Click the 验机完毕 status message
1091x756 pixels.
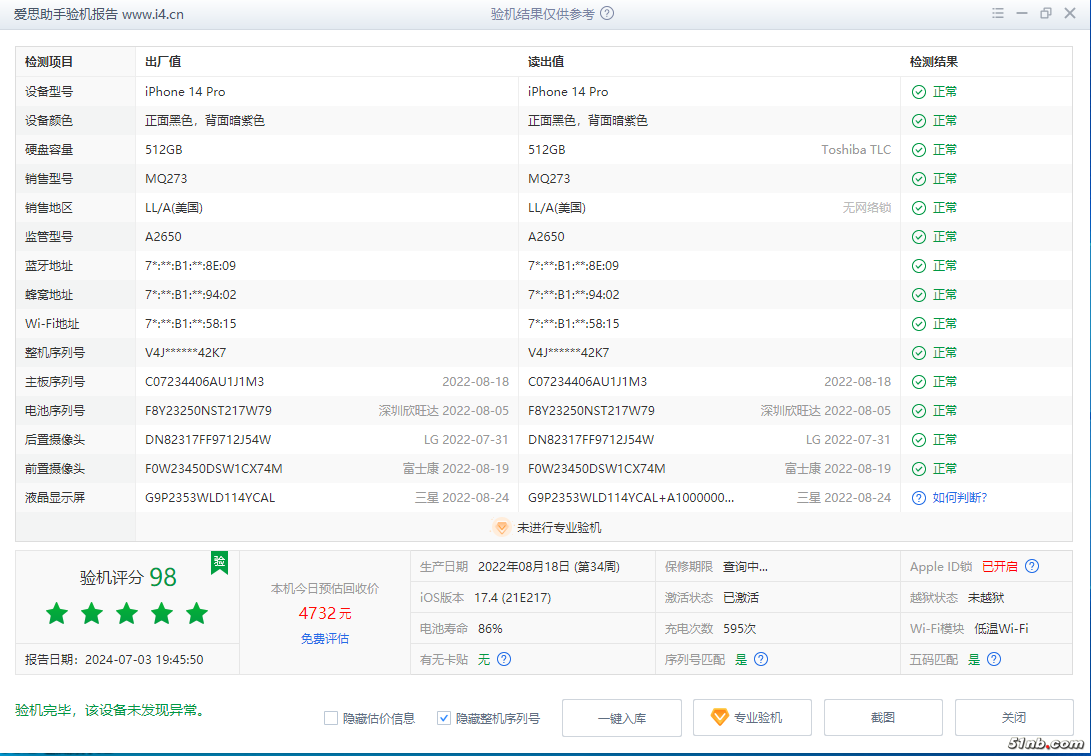[111, 710]
